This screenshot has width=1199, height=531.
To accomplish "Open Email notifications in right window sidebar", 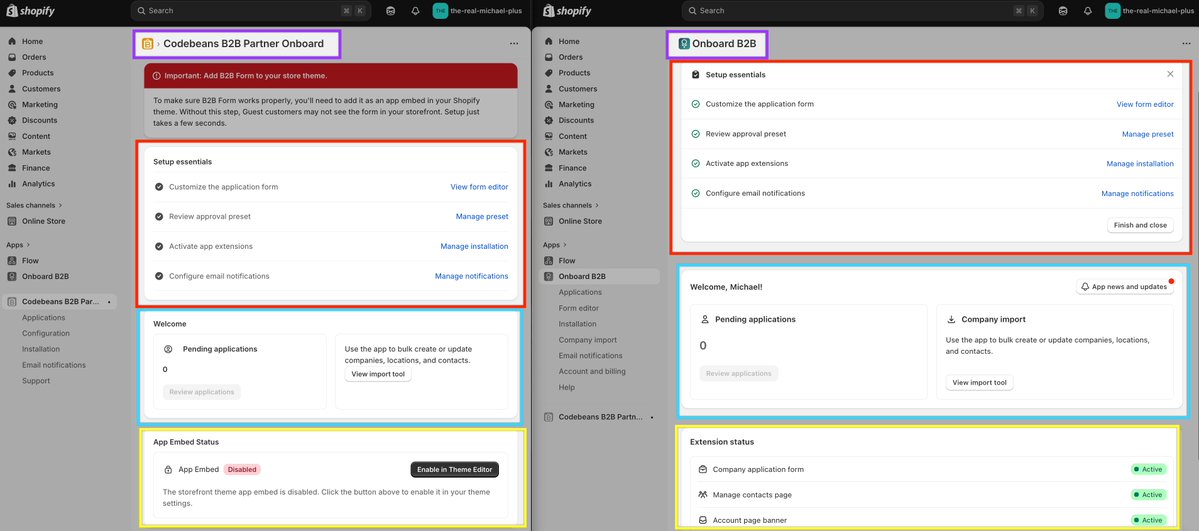I will 590,356.
